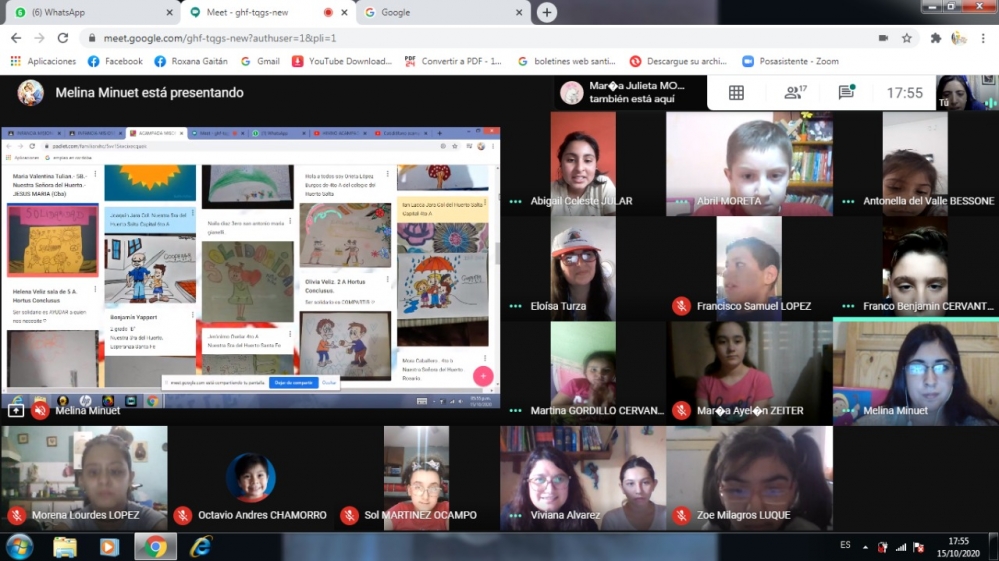Click muted mic icon of Sol MARTINEZ OCAMPO

point(349,515)
